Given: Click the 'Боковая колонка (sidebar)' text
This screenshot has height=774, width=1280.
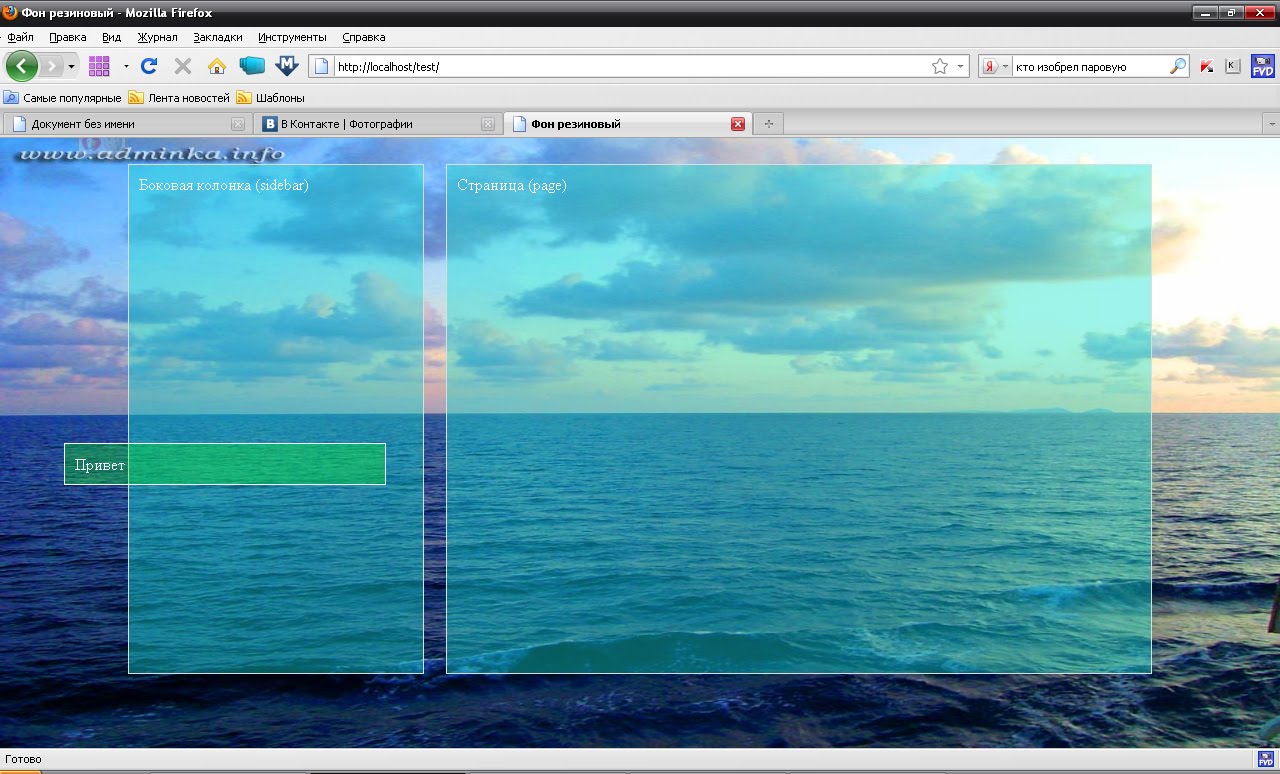Looking at the screenshot, I should (x=224, y=185).
